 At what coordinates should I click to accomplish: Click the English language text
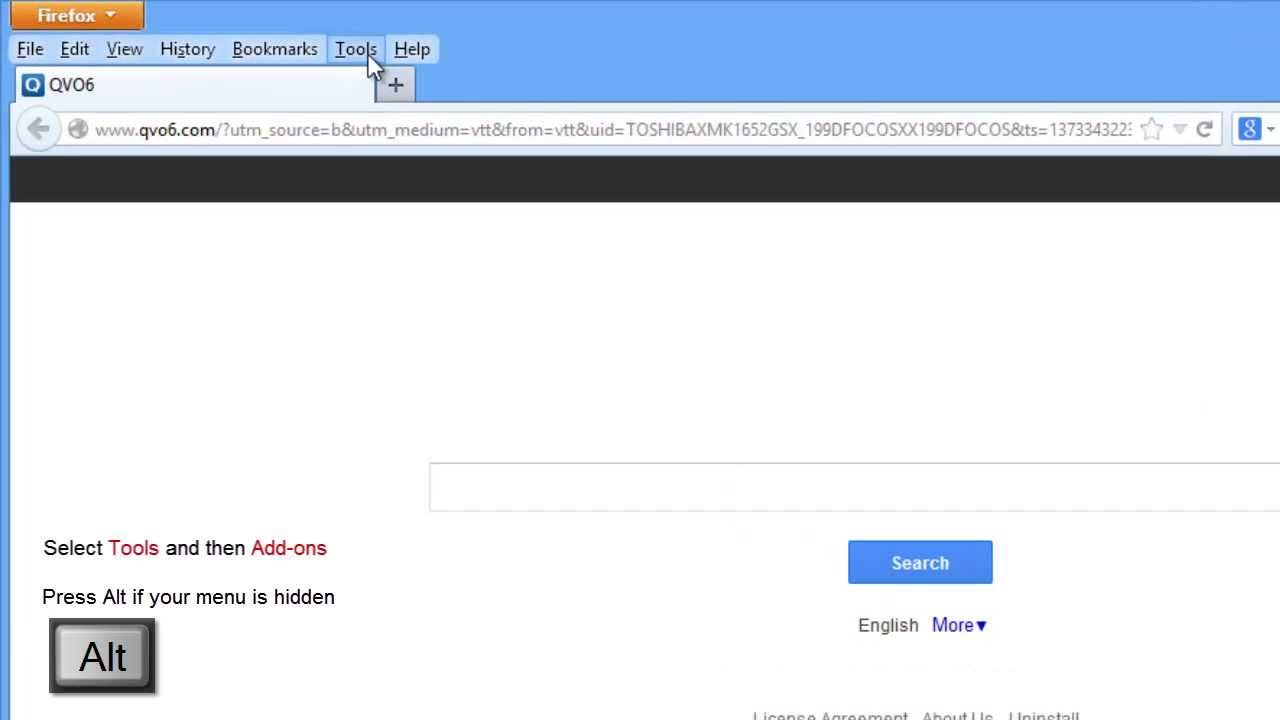(x=888, y=625)
